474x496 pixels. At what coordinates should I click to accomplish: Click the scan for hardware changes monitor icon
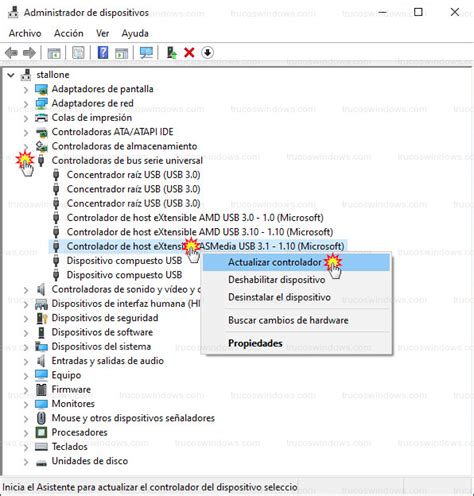pyautogui.click(x=146, y=53)
